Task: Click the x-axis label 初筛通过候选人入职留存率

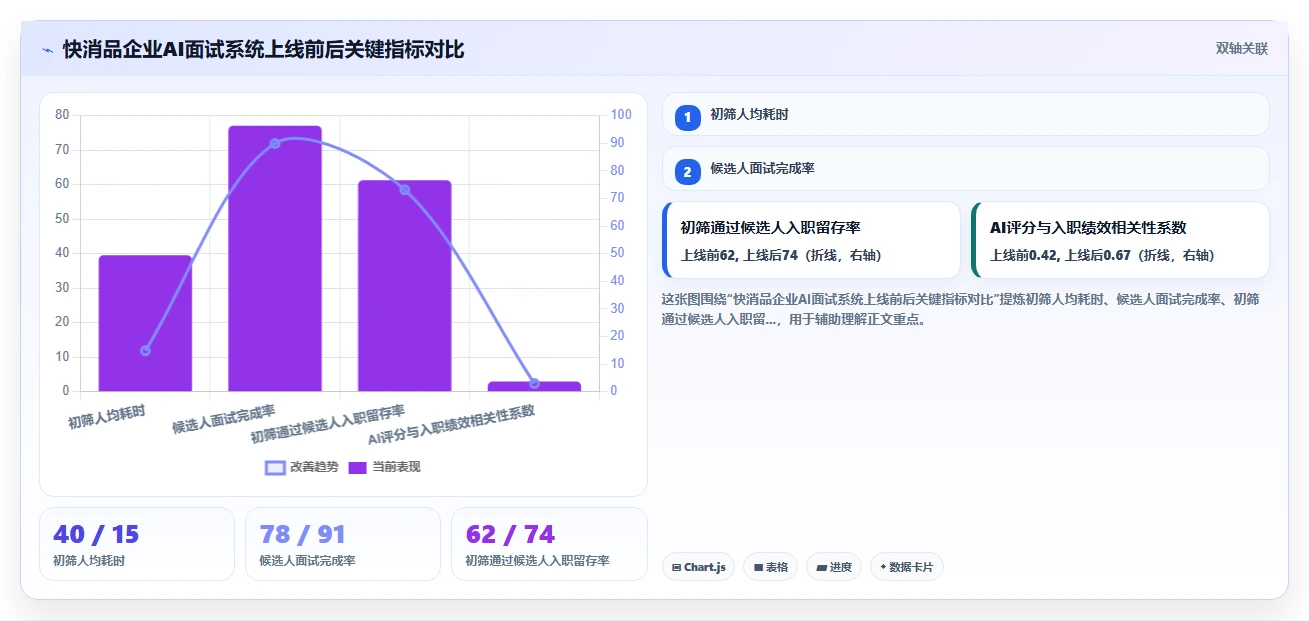Action: pyautogui.click(x=328, y=424)
